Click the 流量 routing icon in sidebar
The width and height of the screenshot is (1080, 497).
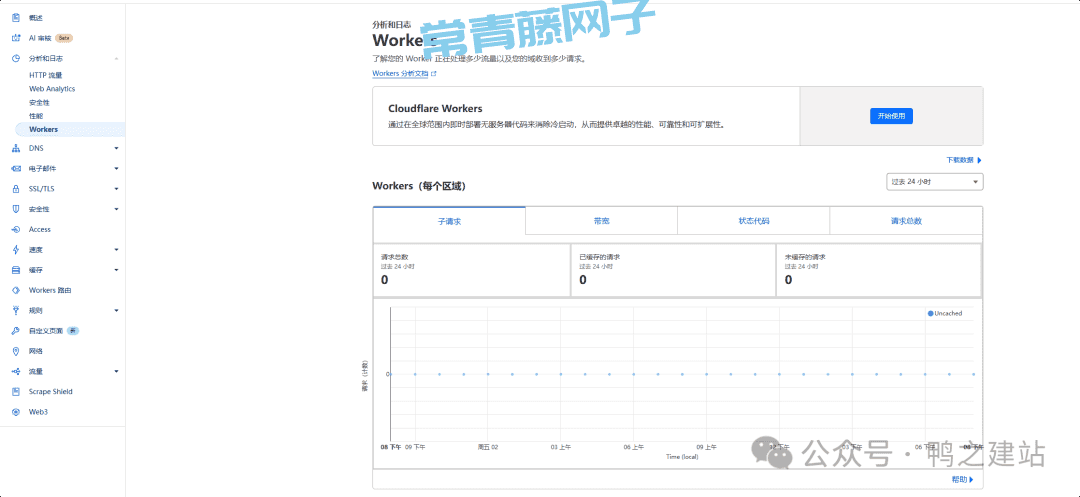click(16, 372)
